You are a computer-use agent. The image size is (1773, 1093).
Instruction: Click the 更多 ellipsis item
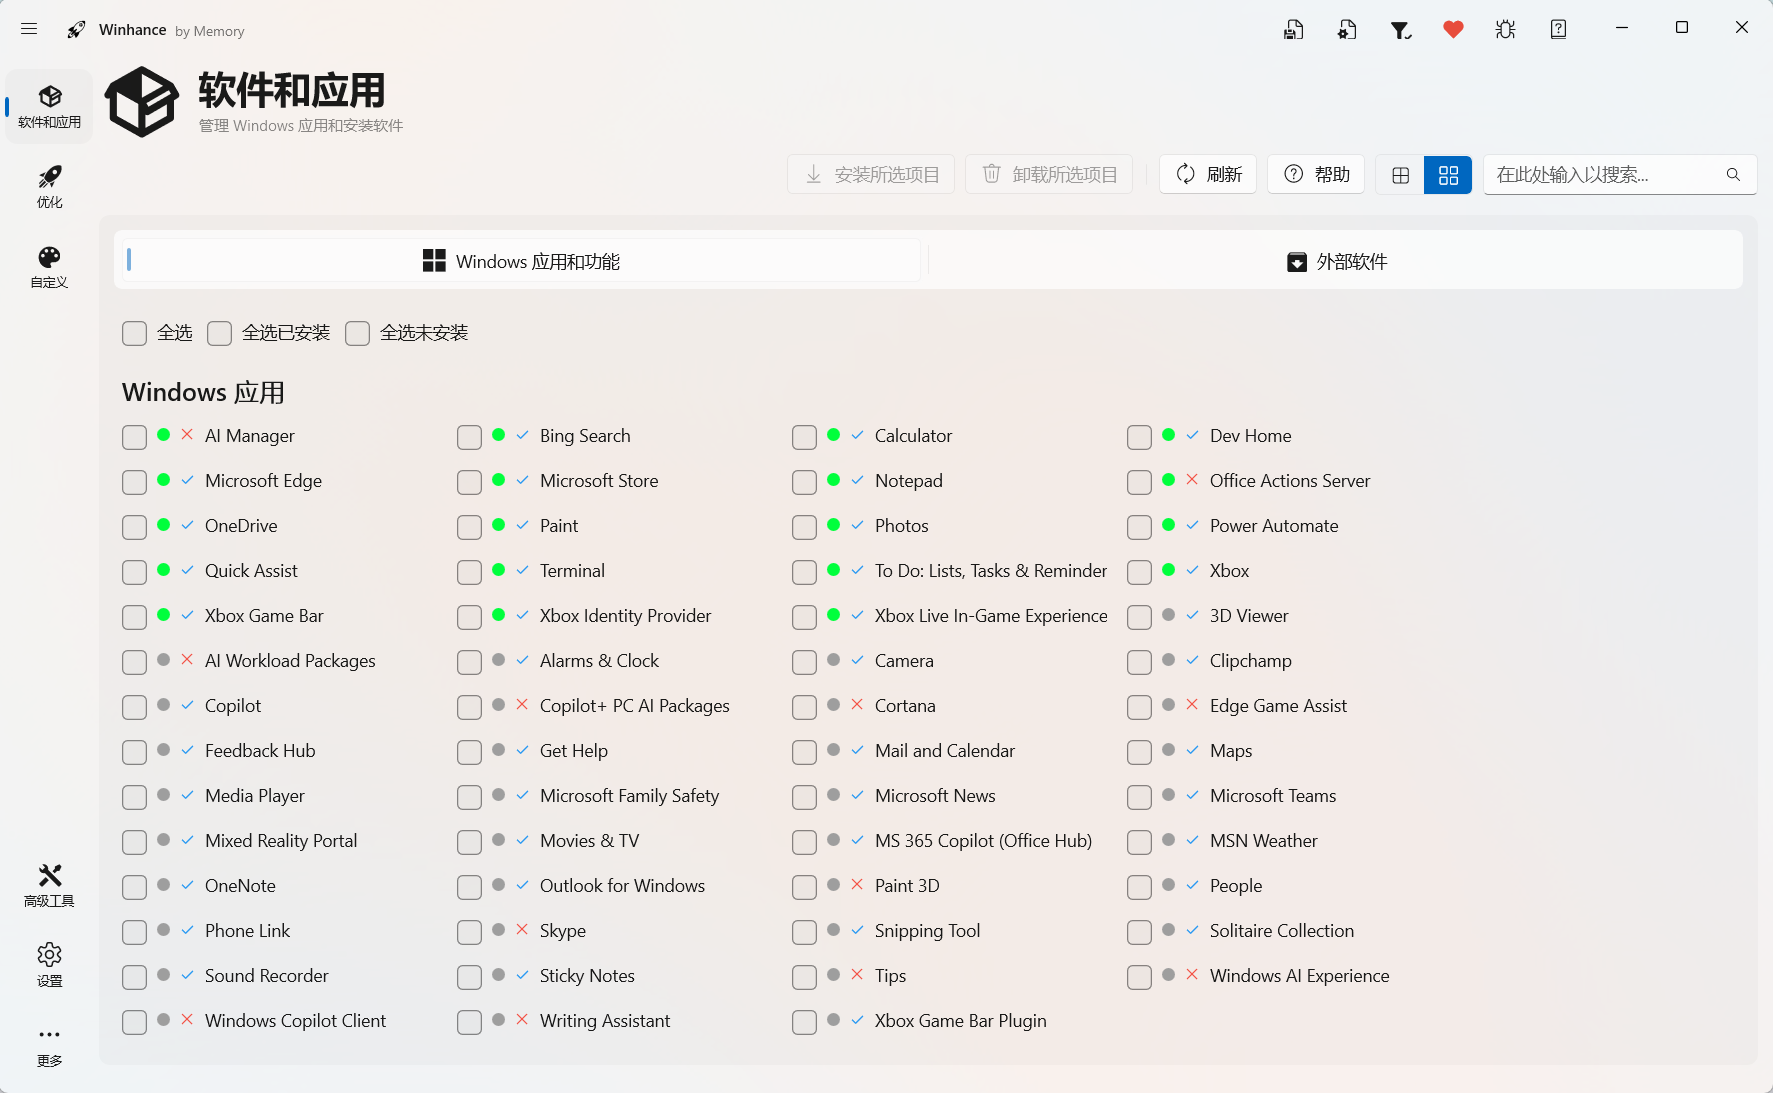[49, 1045]
